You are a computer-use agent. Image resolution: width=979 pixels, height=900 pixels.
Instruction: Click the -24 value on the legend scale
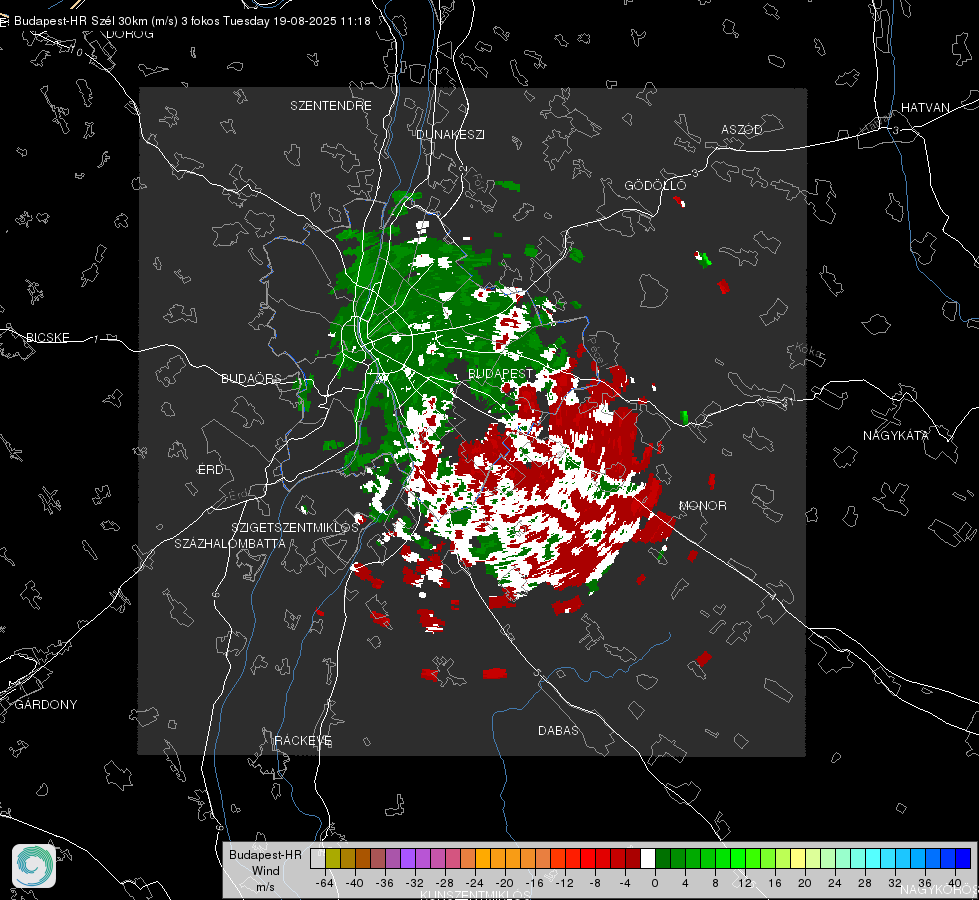coord(475,883)
